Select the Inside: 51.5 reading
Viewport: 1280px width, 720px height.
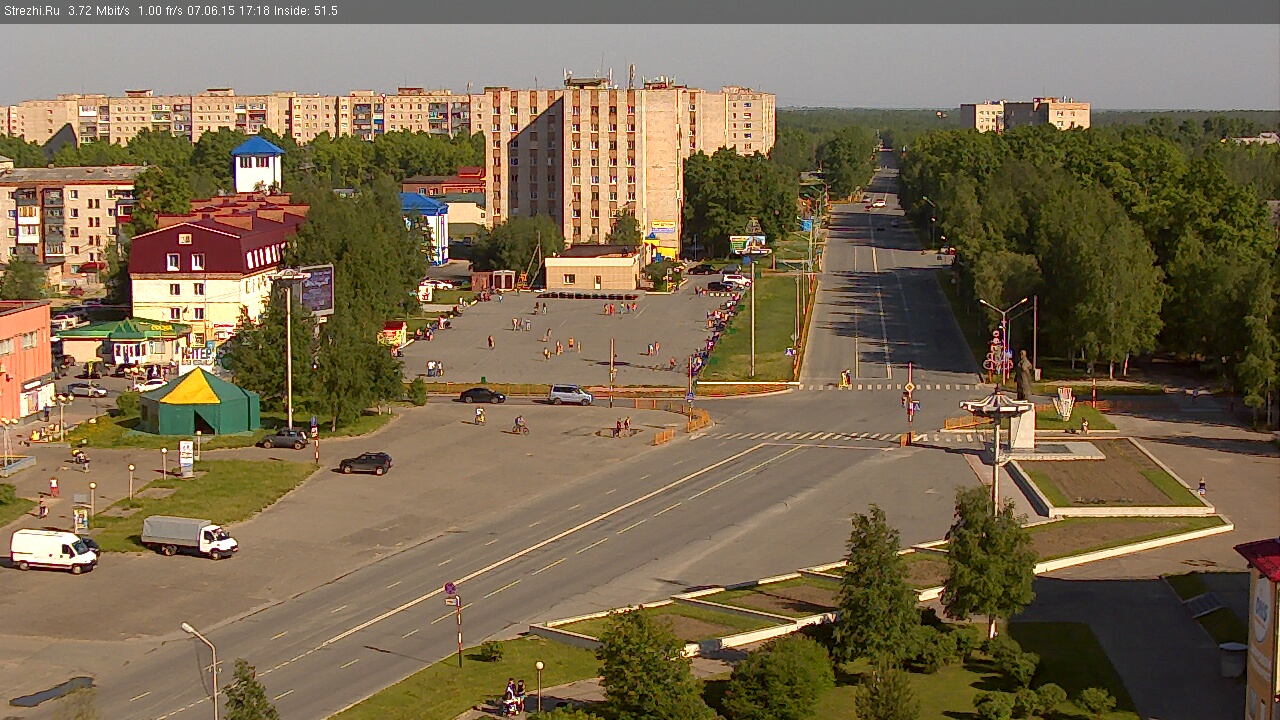point(306,11)
